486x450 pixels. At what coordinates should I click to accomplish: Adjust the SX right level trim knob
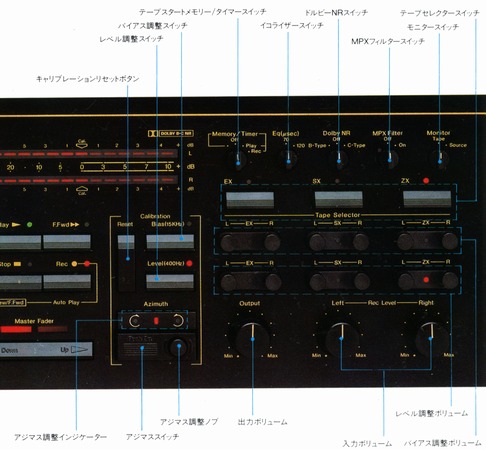(x=362, y=281)
